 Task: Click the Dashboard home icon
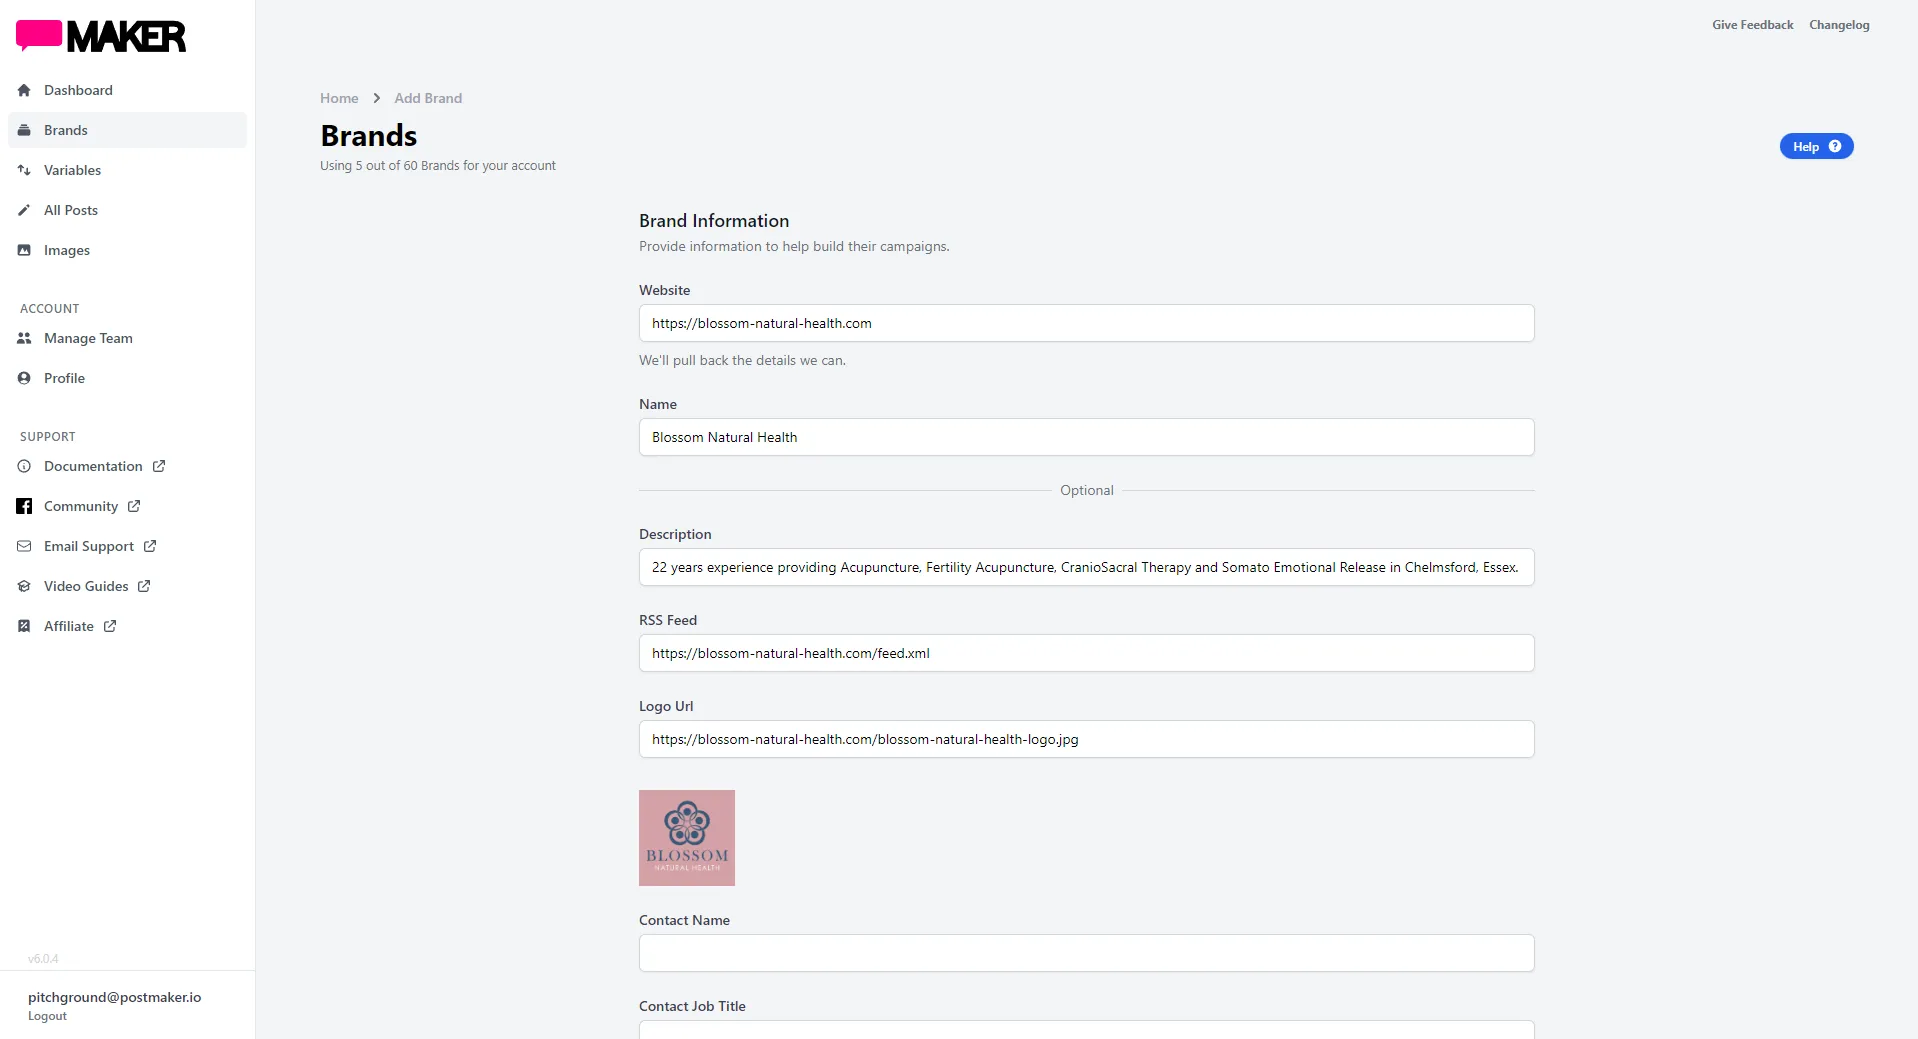(x=24, y=90)
